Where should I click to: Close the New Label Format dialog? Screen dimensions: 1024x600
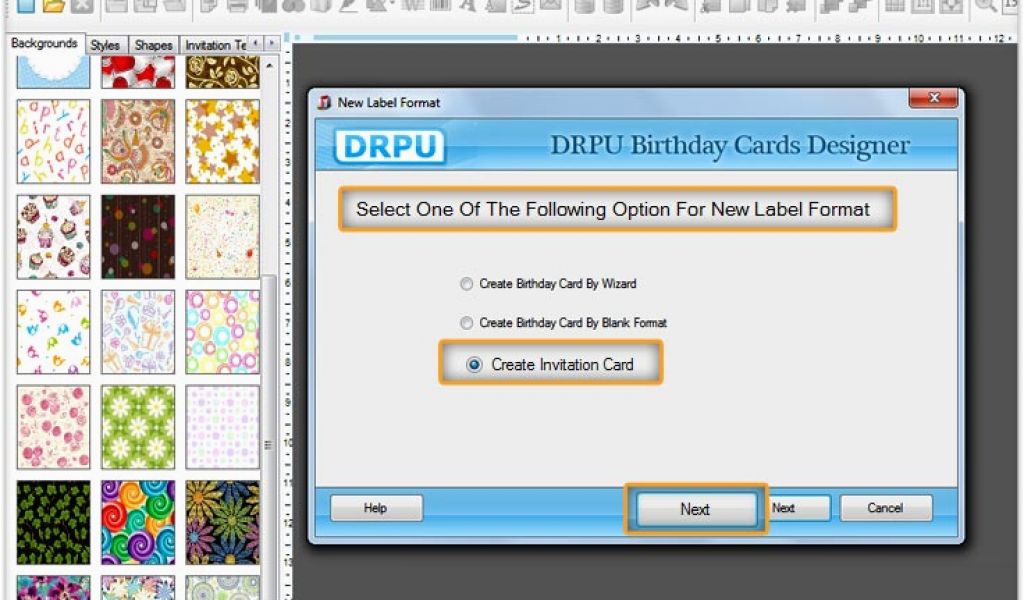[x=934, y=98]
